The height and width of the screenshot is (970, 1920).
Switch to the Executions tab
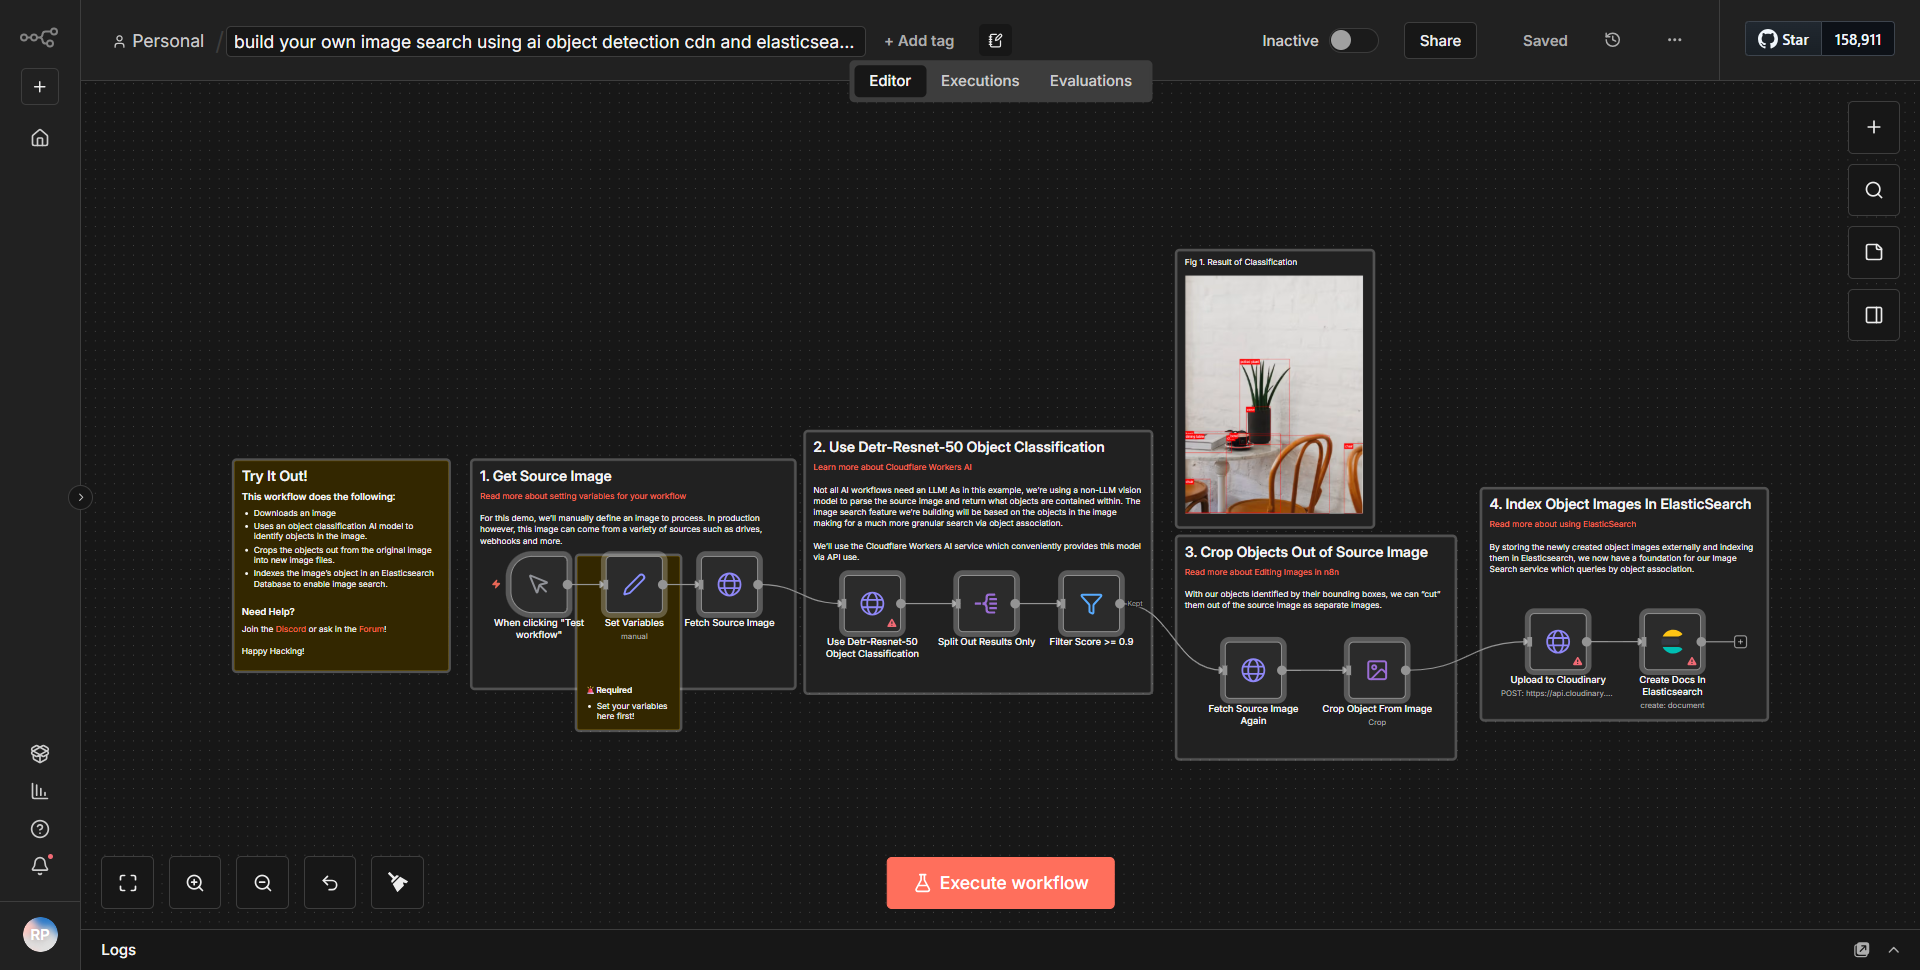point(979,80)
